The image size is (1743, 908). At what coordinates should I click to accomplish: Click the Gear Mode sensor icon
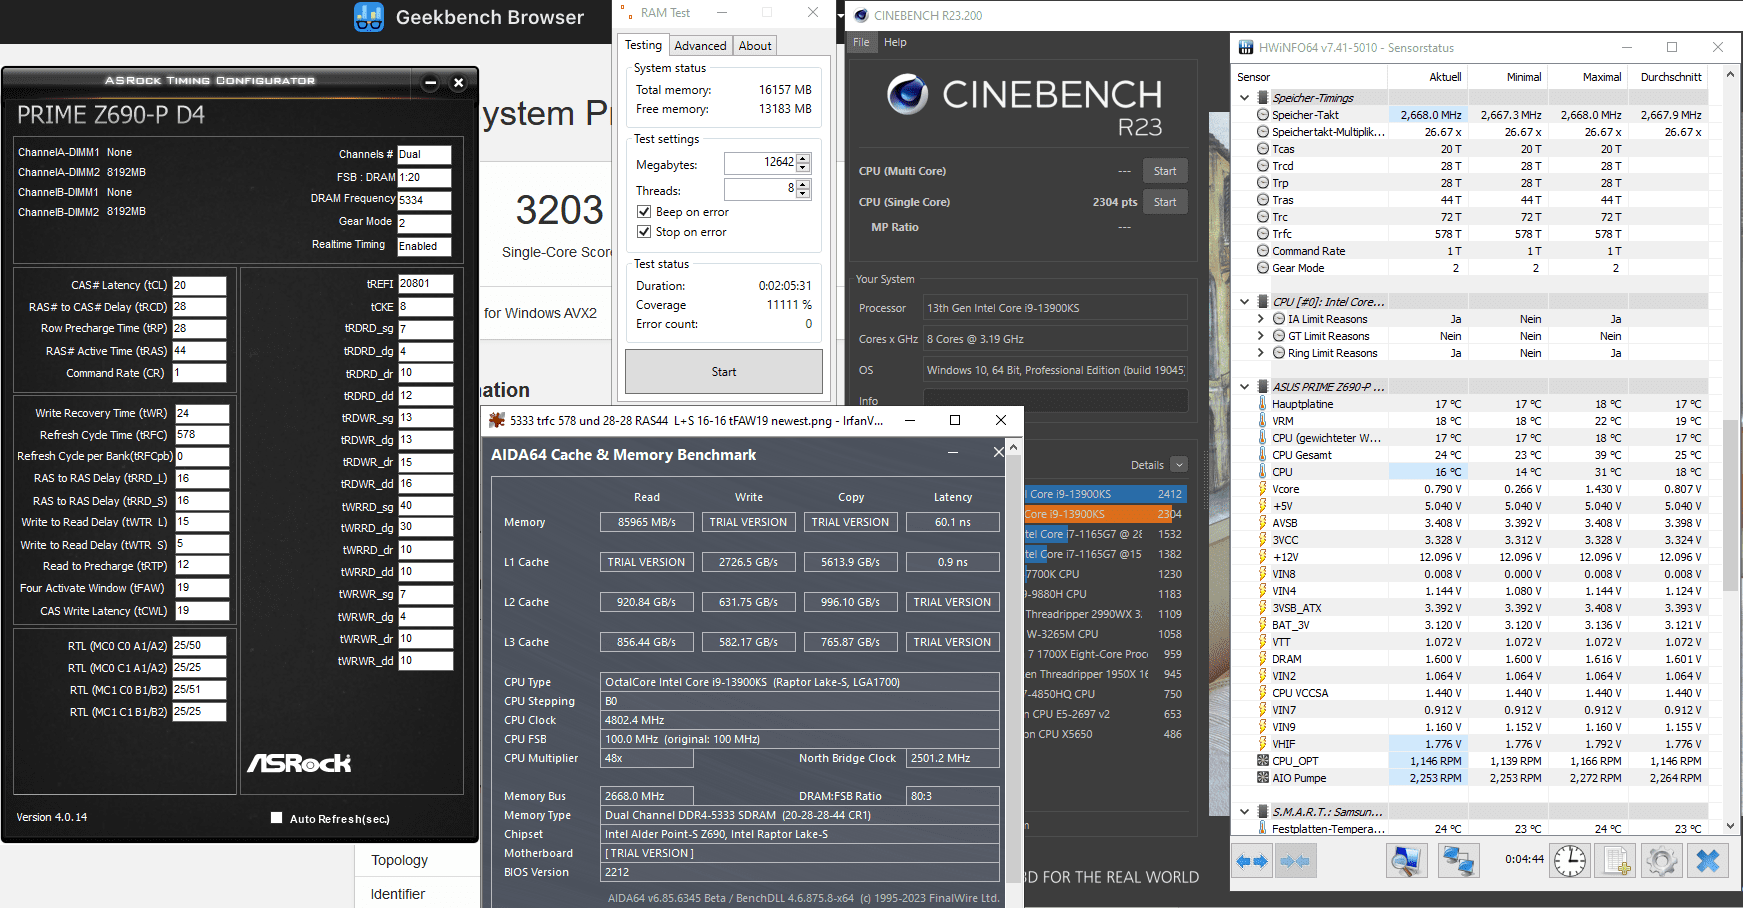[x=1263, y=268]
